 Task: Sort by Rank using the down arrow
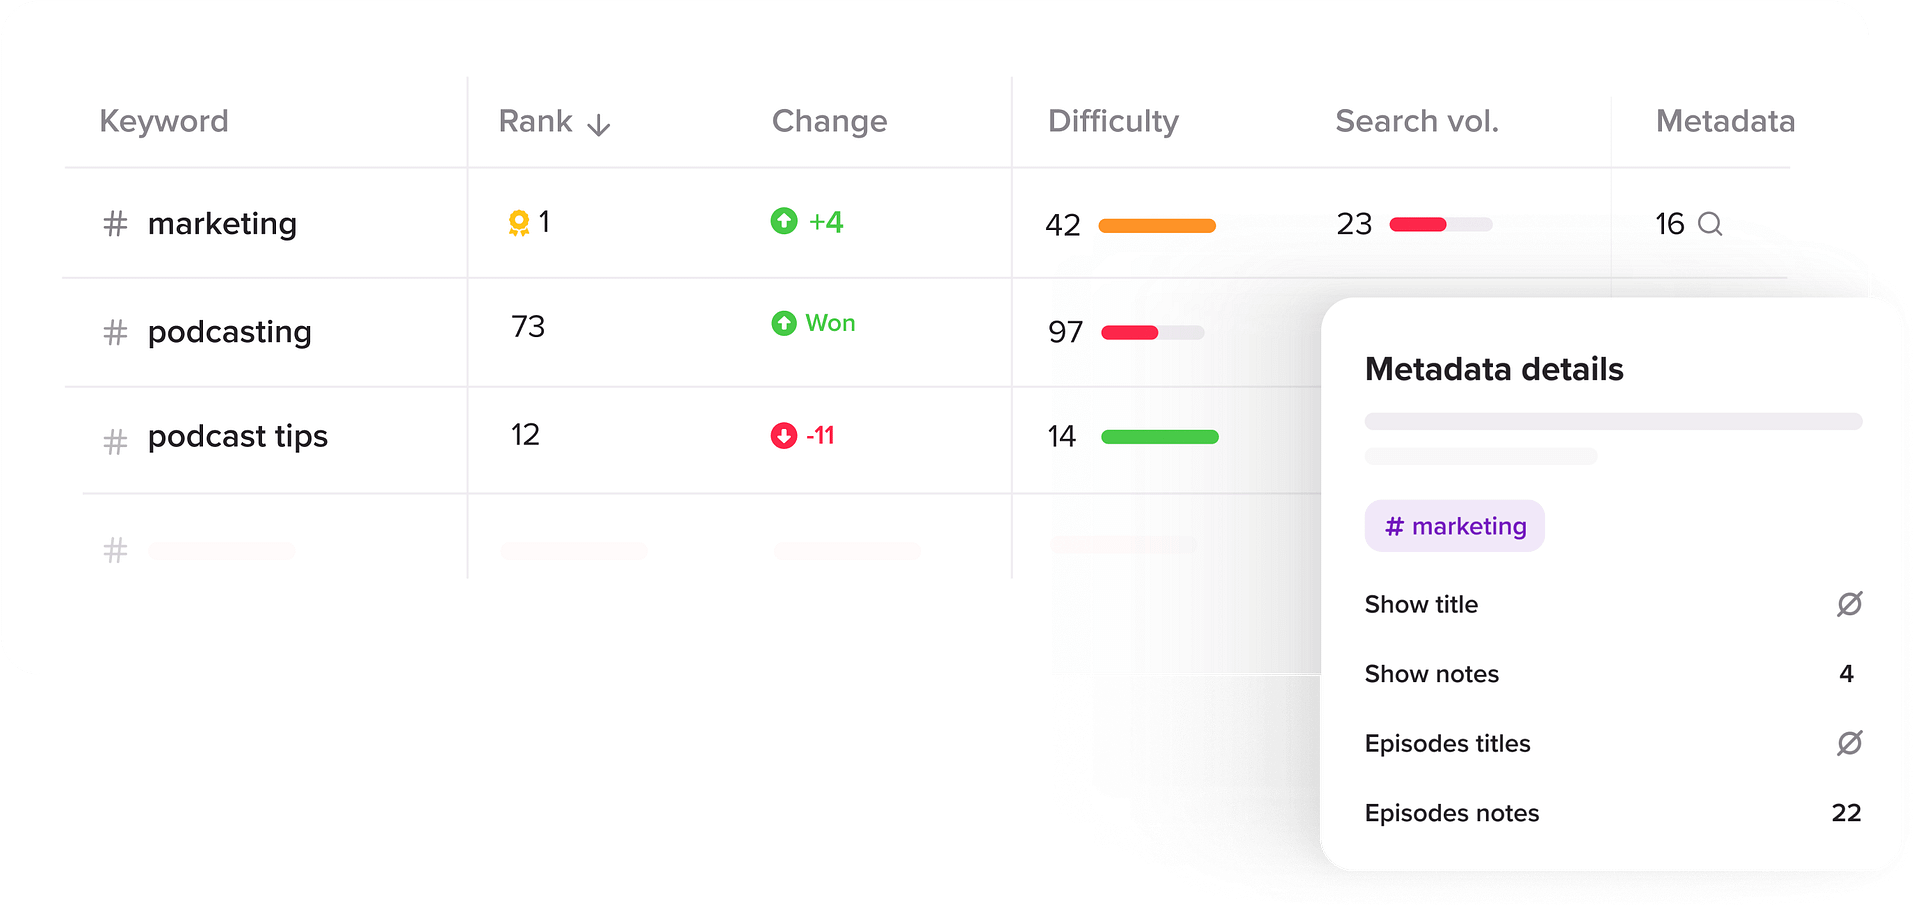pyautogui.click(x=599, y=124)
